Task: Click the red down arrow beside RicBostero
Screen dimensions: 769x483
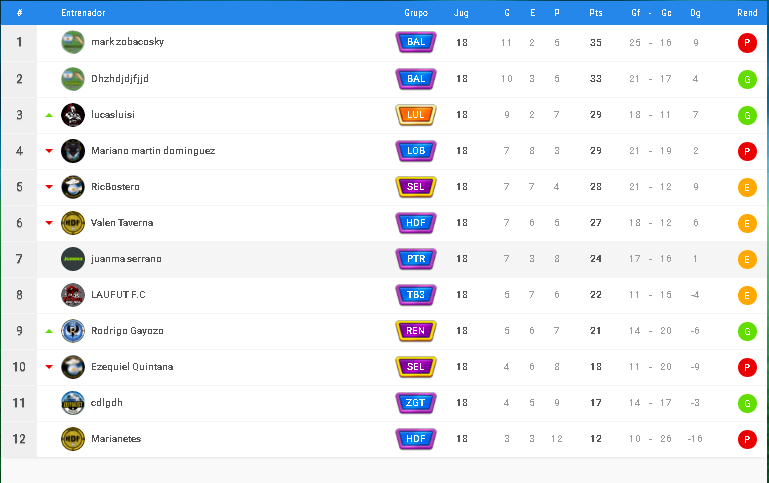Action: pos(48,187)
